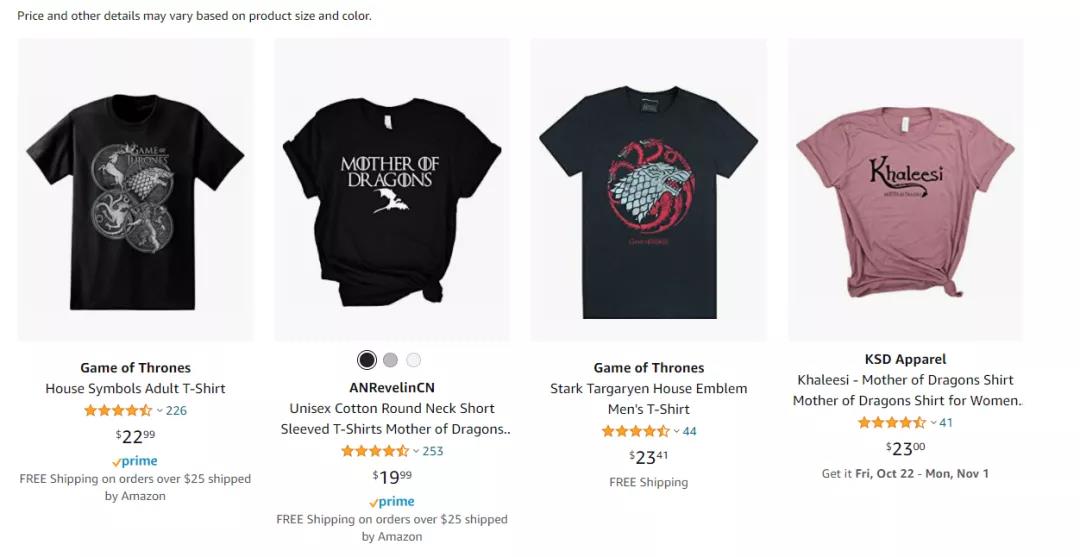Click the stars for Stark Targaryen Emblem shirt
Viewport: 1080px width, 557px height.
[x=635, y=431]
